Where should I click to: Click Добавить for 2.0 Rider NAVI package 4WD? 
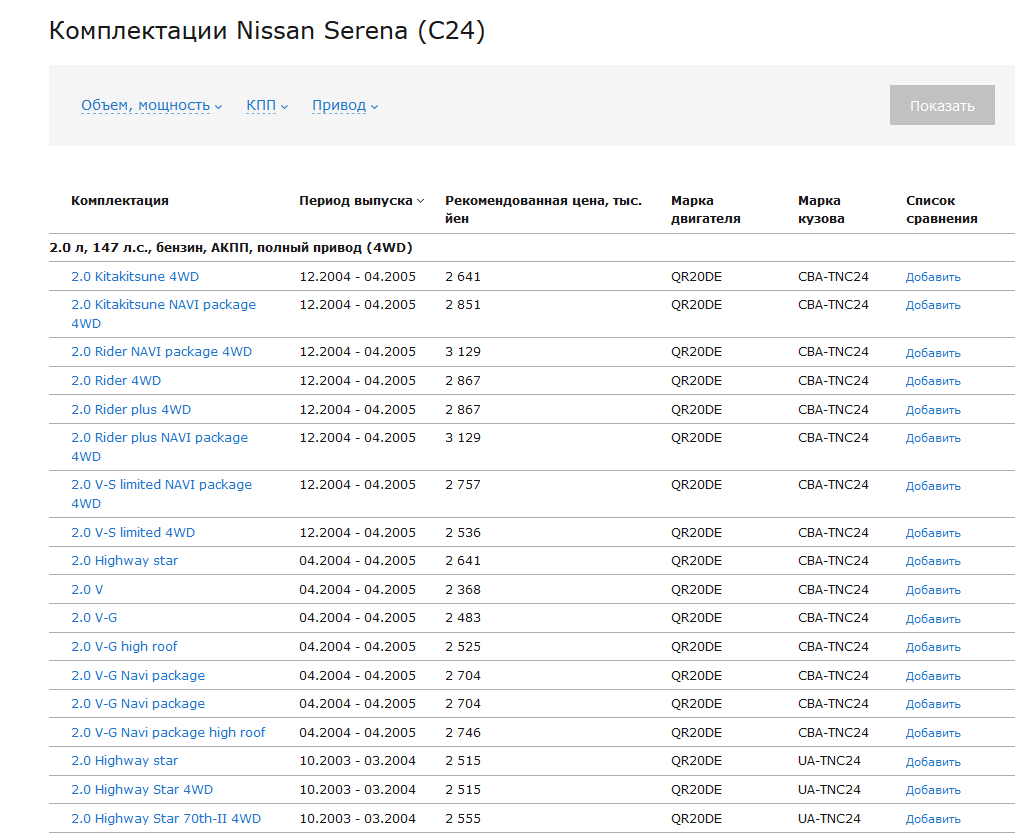(x=933, y=353)
